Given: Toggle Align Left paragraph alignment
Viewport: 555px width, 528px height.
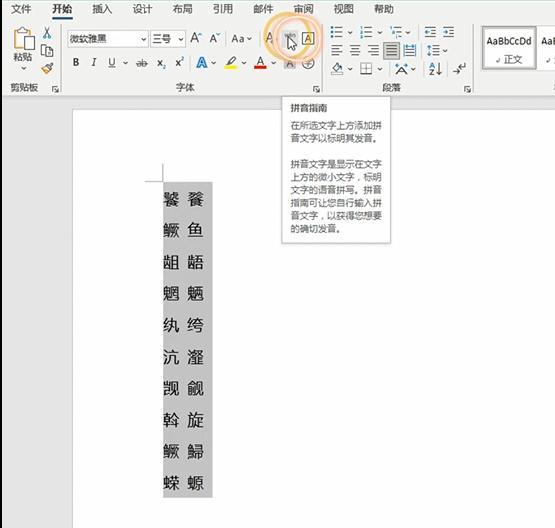Looking at the screenshot, I should point(337,51).
